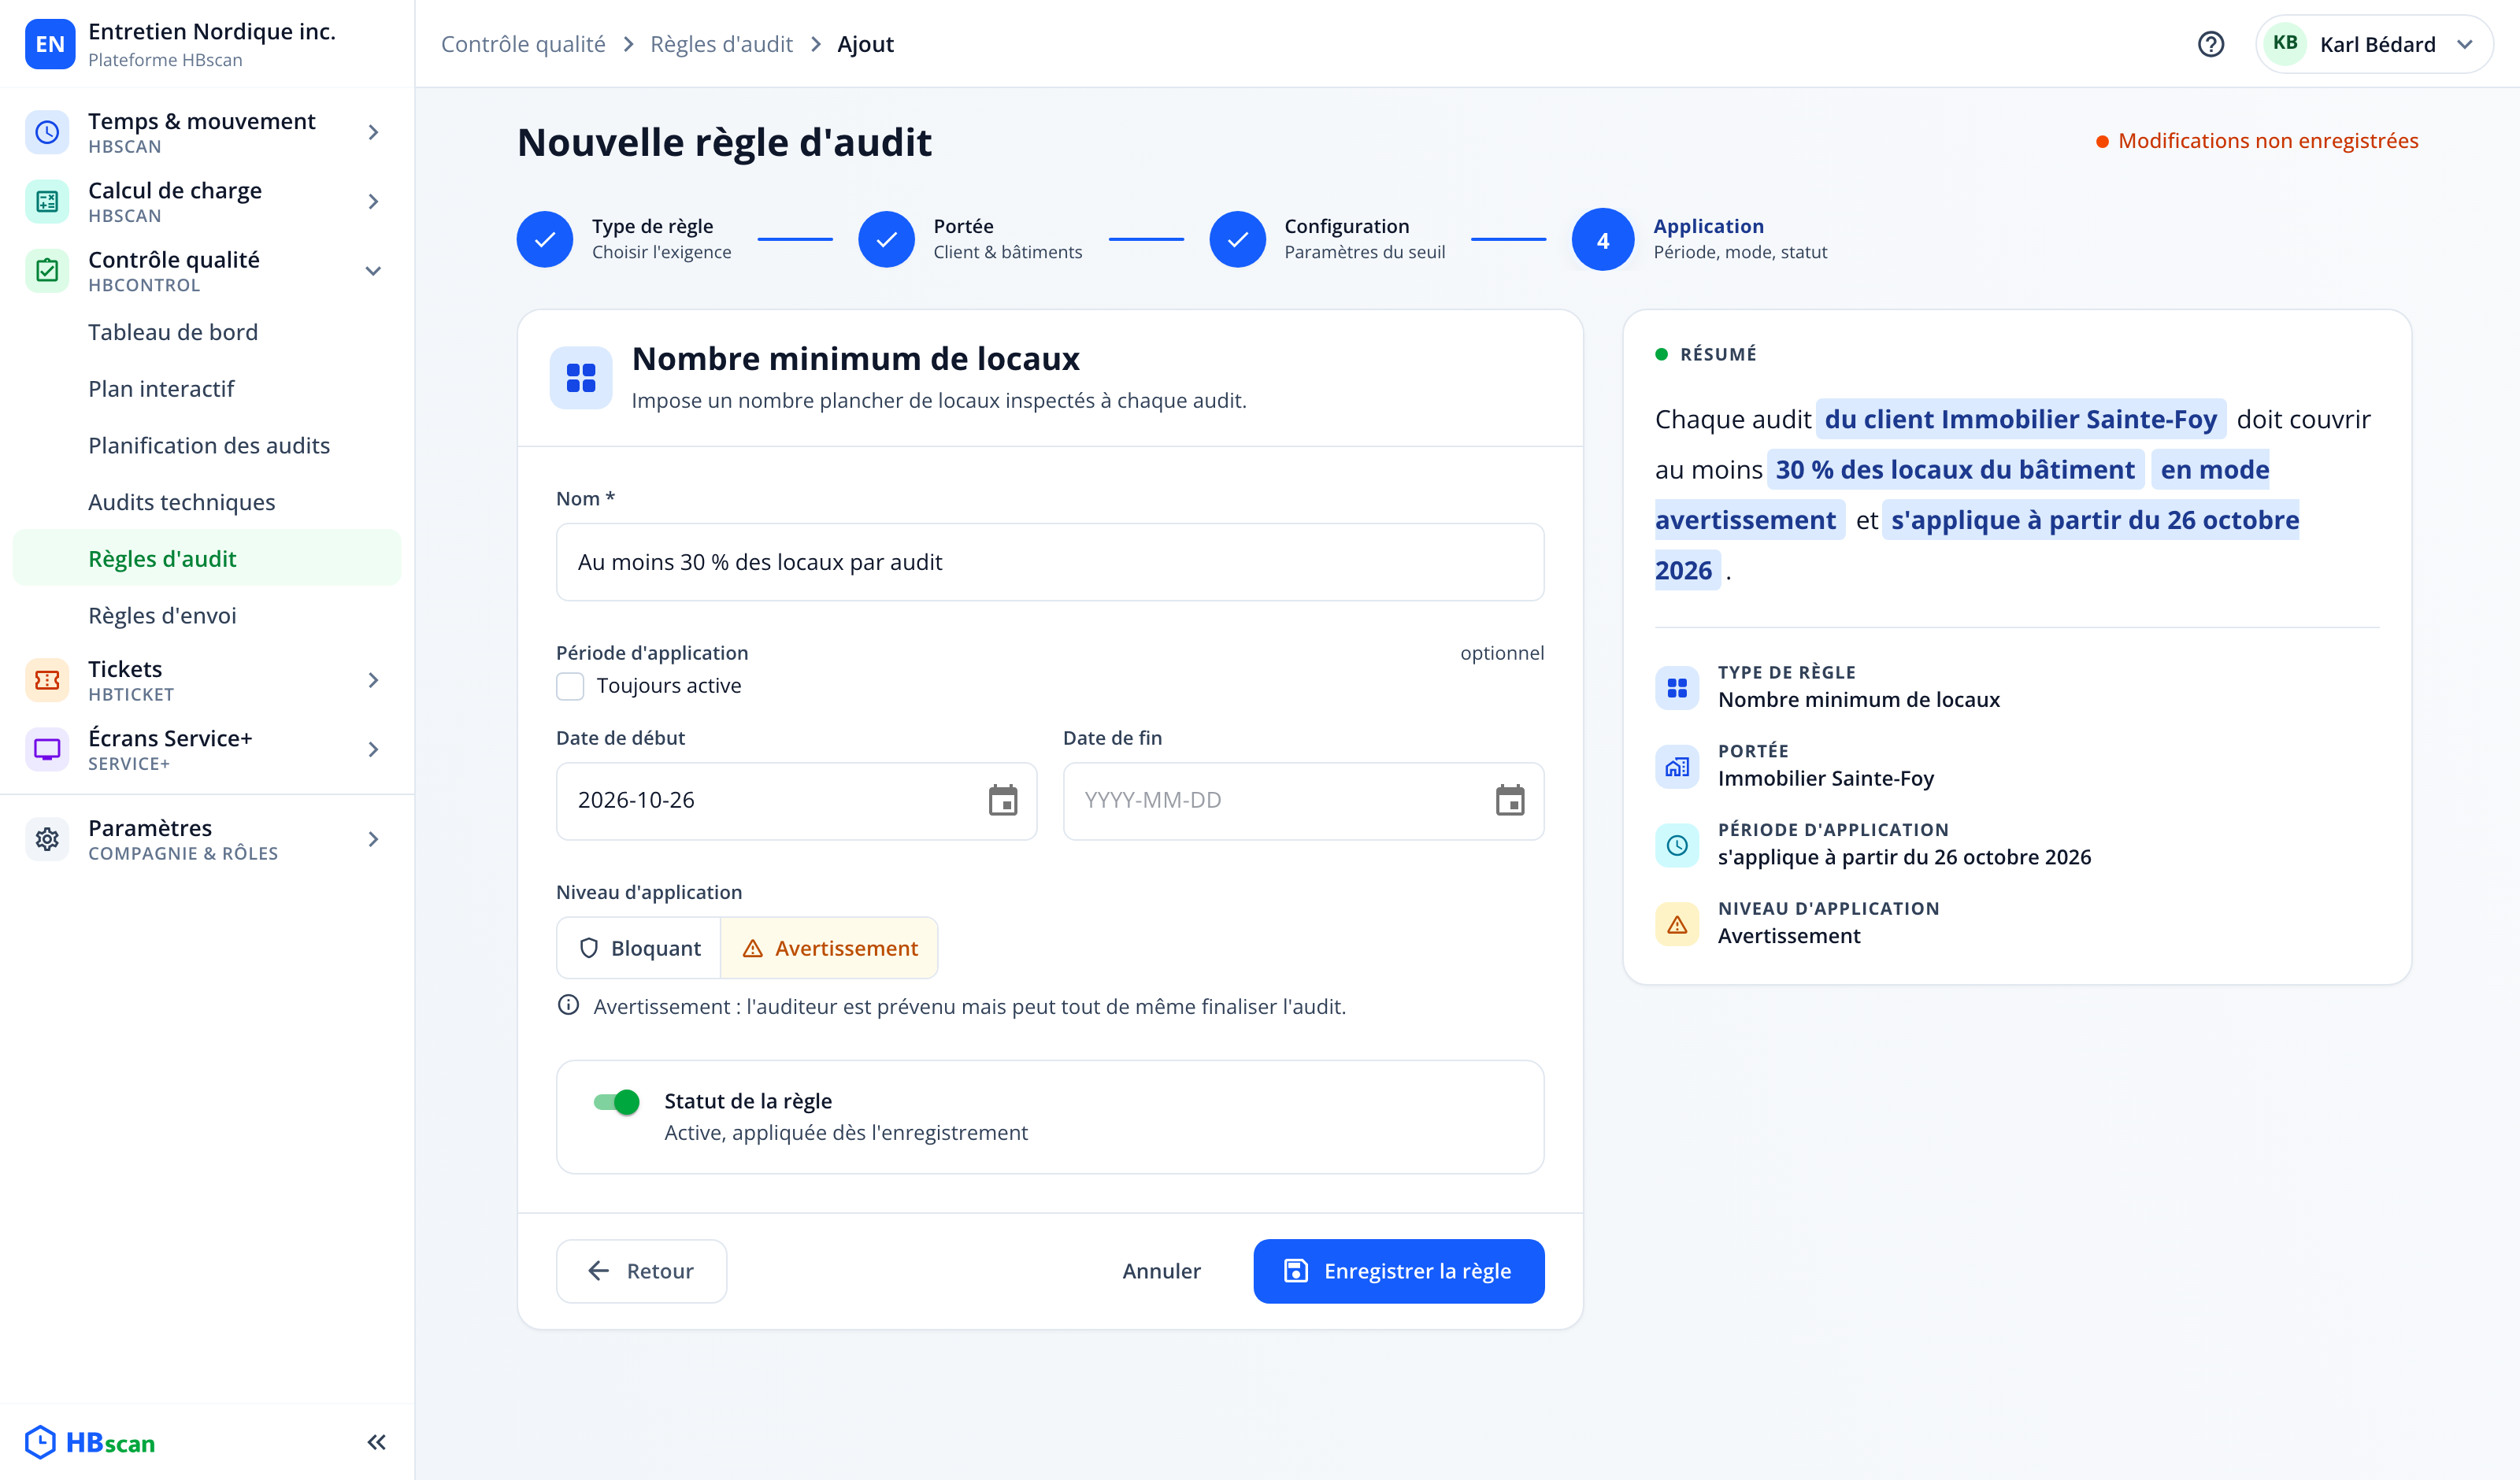Viewport: 2520px width, 1480px height.
Task: Select the Avertissement application level
Action: click(x=830, y=948)
